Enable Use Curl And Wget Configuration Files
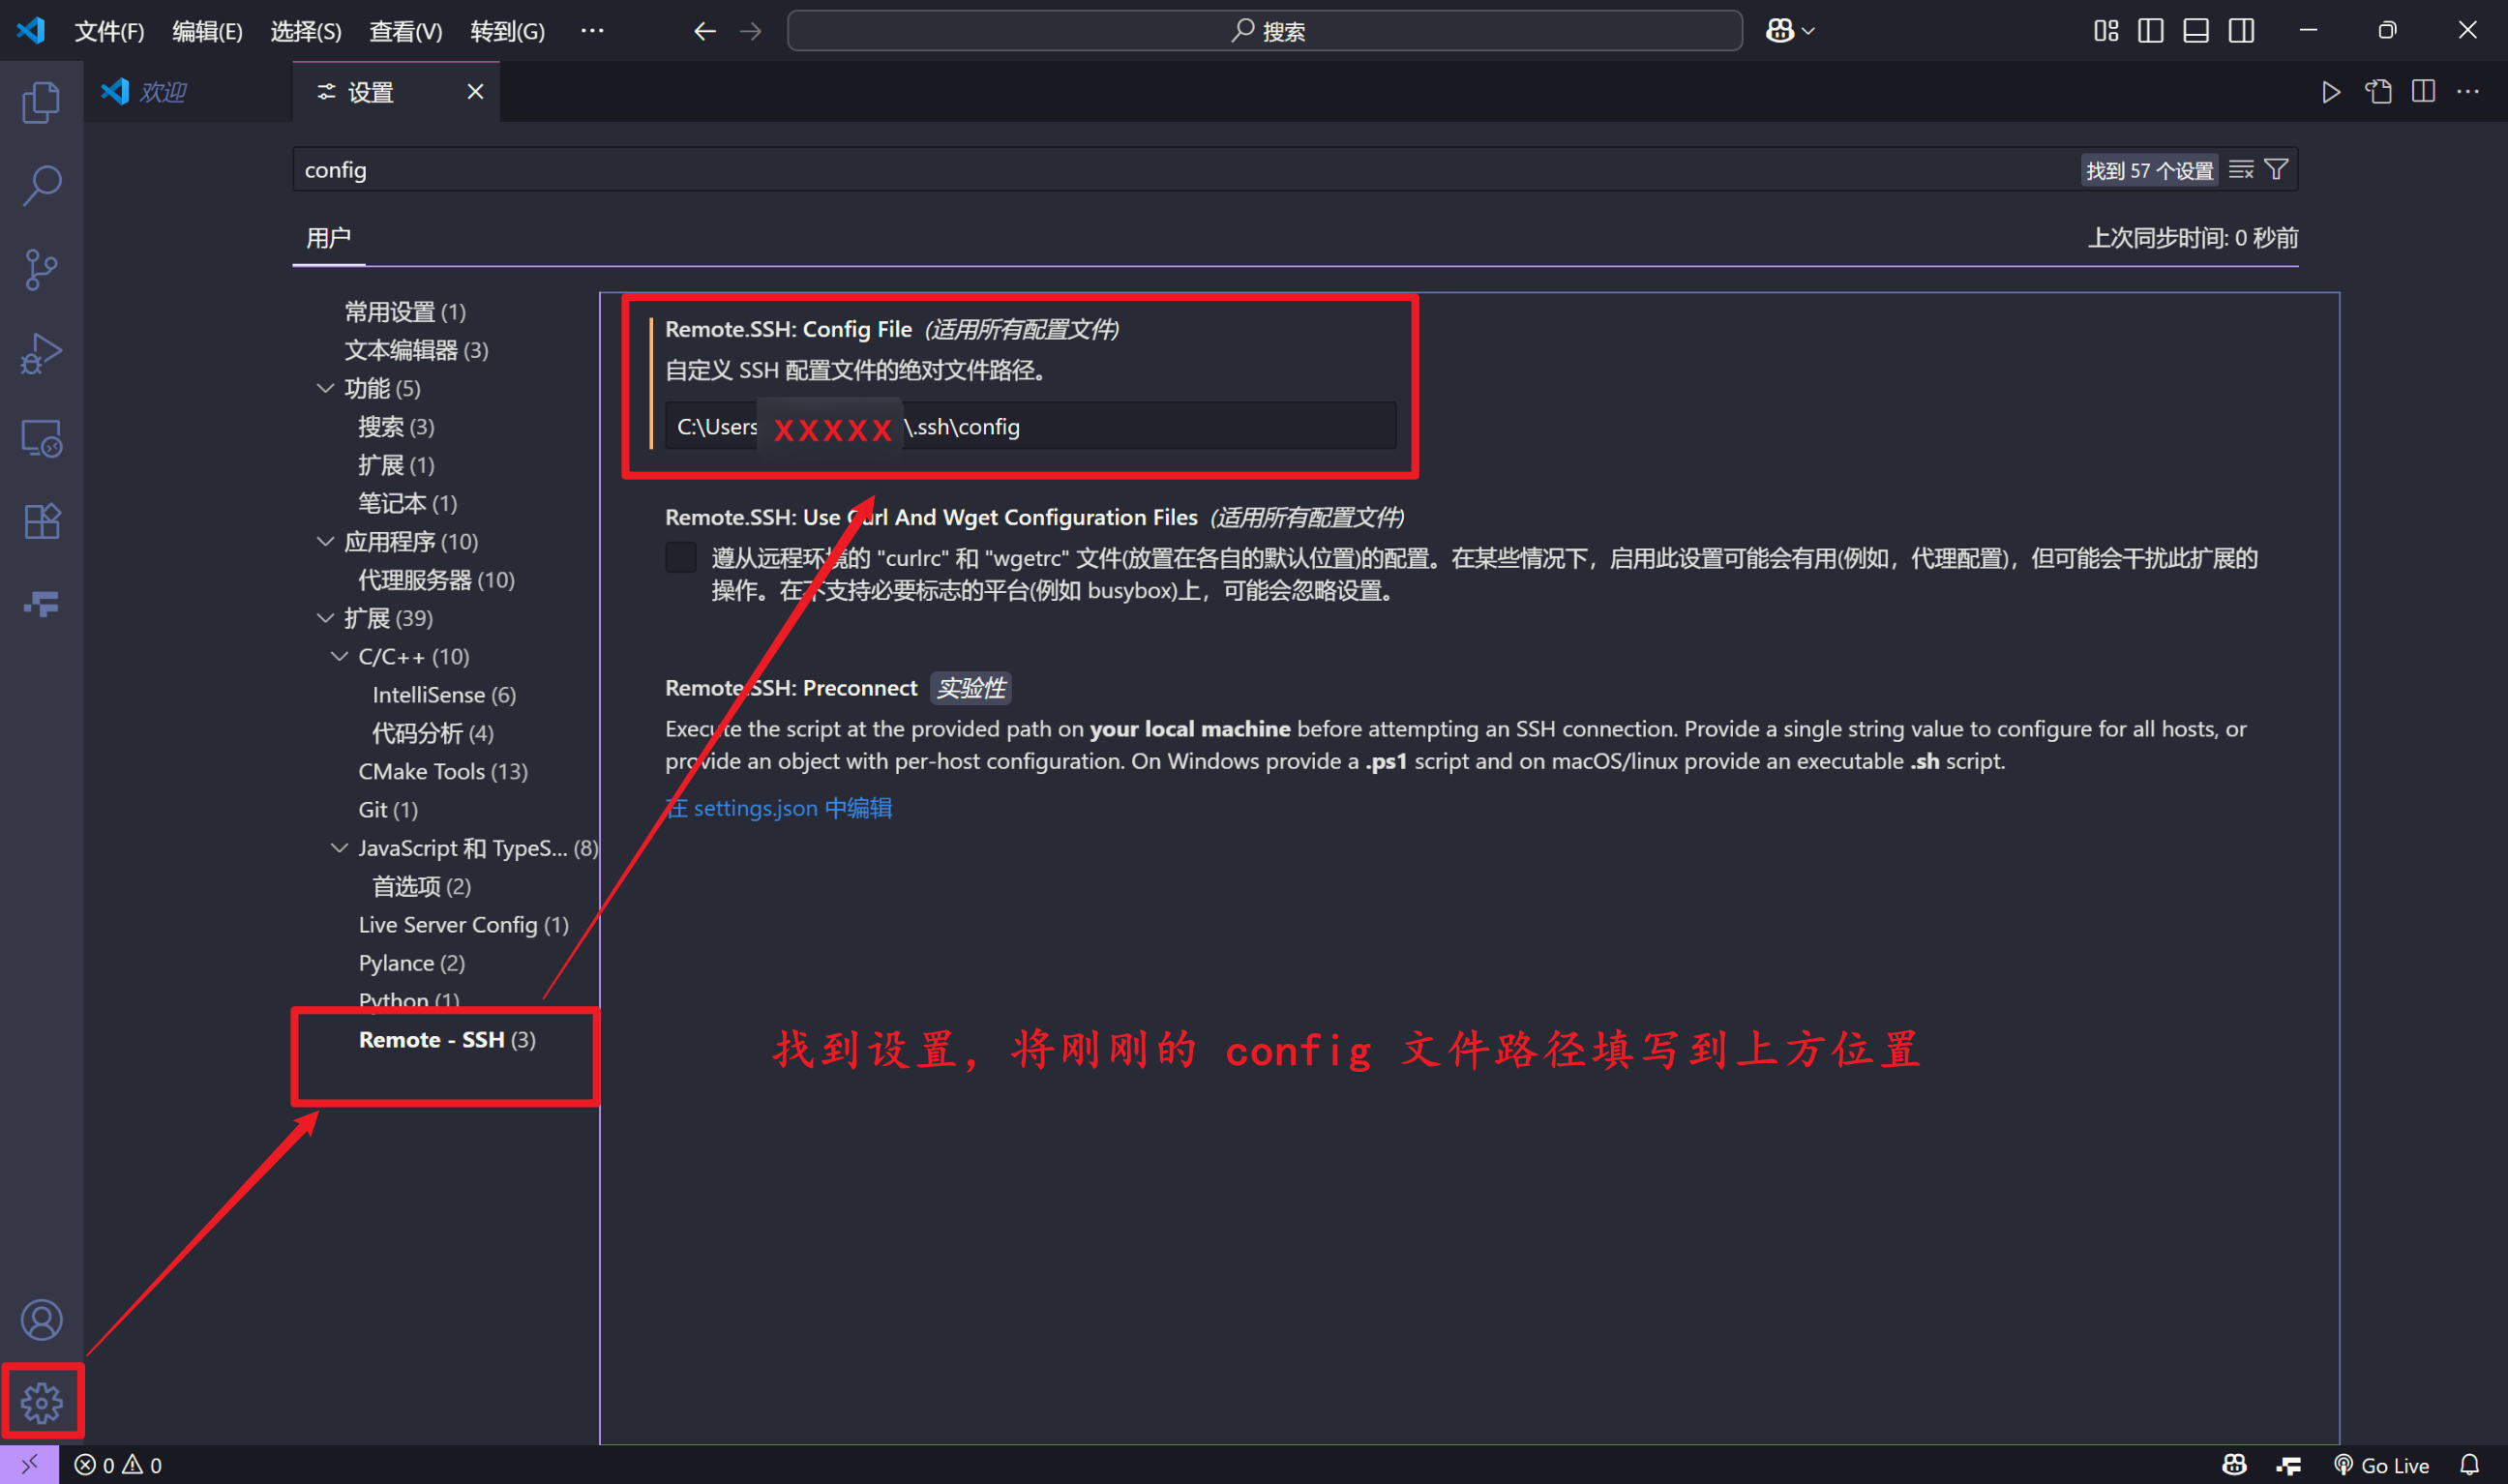Viewport: 2508px width, 1484px height. click(681, 557)
